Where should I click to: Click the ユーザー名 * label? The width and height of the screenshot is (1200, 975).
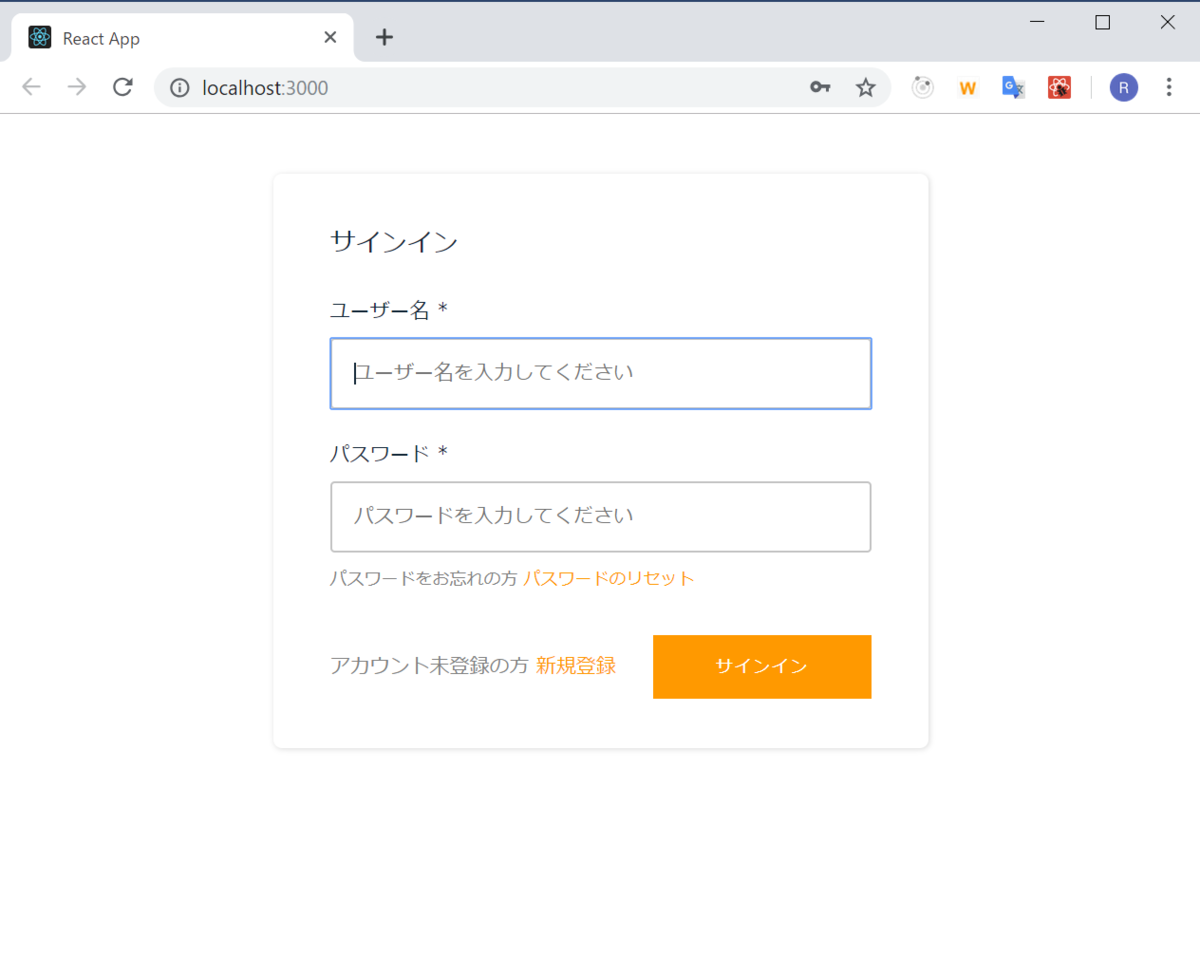pos(389,310)
